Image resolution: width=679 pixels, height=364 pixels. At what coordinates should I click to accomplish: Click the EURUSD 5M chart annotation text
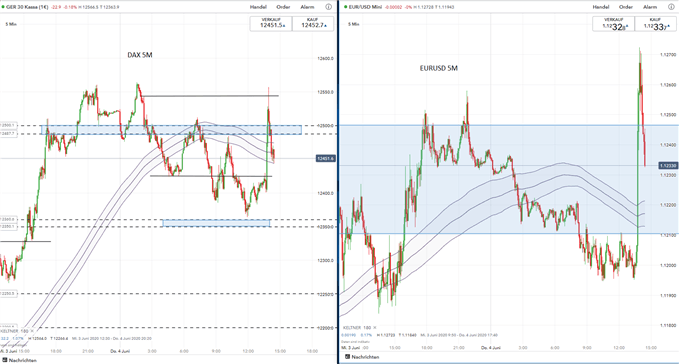439,68
